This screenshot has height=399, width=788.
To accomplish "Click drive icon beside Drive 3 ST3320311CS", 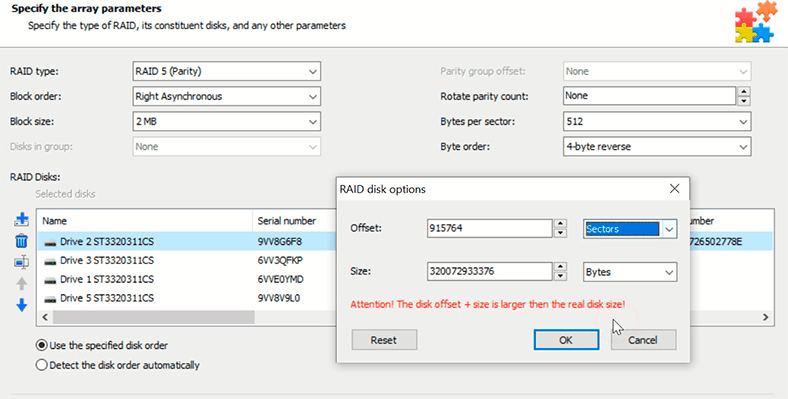I will click(50, 261).
